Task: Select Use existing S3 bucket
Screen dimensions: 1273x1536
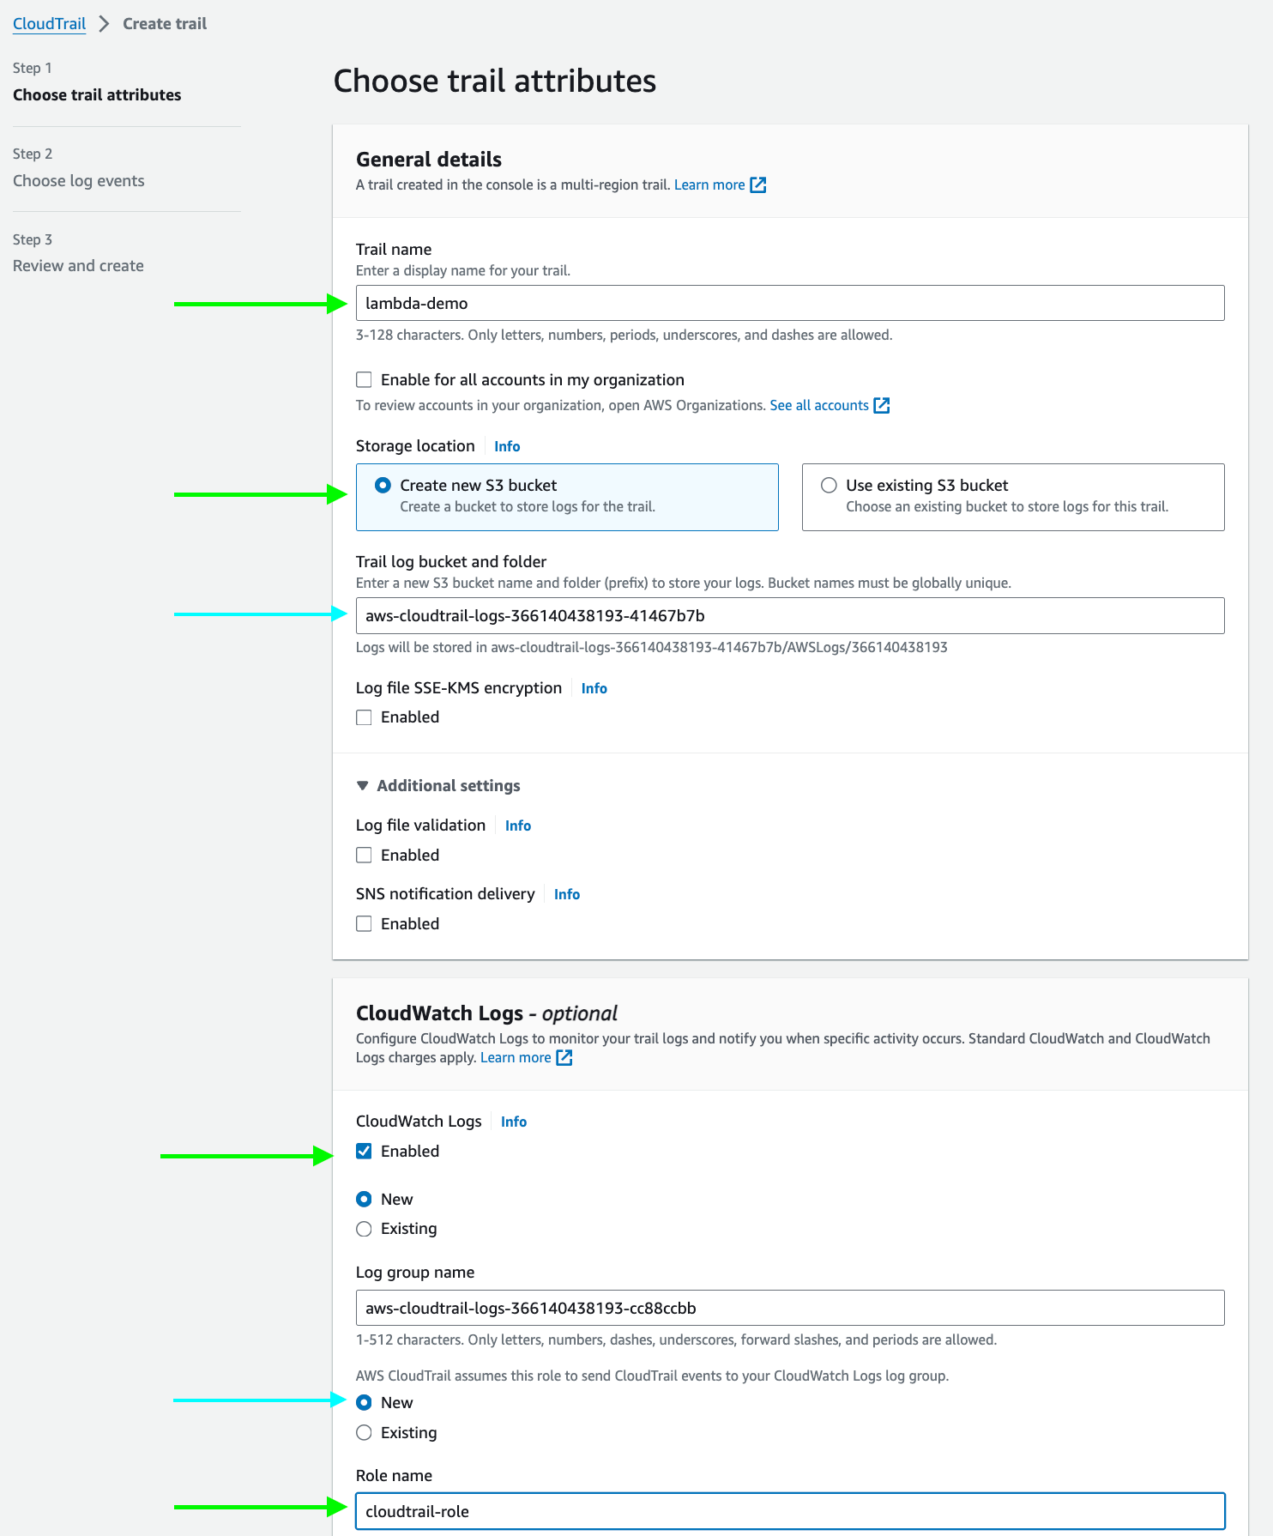Action: coord(829,485)
